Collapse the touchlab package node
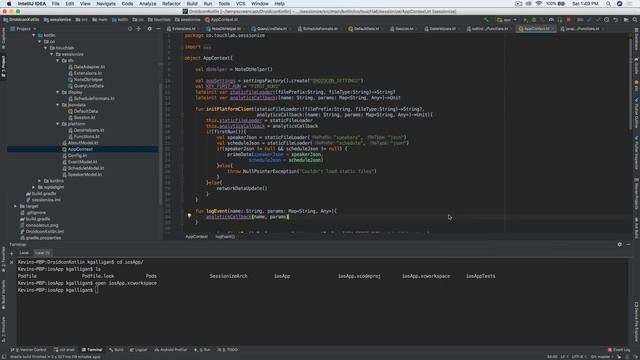Screen dimensions: 640x360 [46, 48]
